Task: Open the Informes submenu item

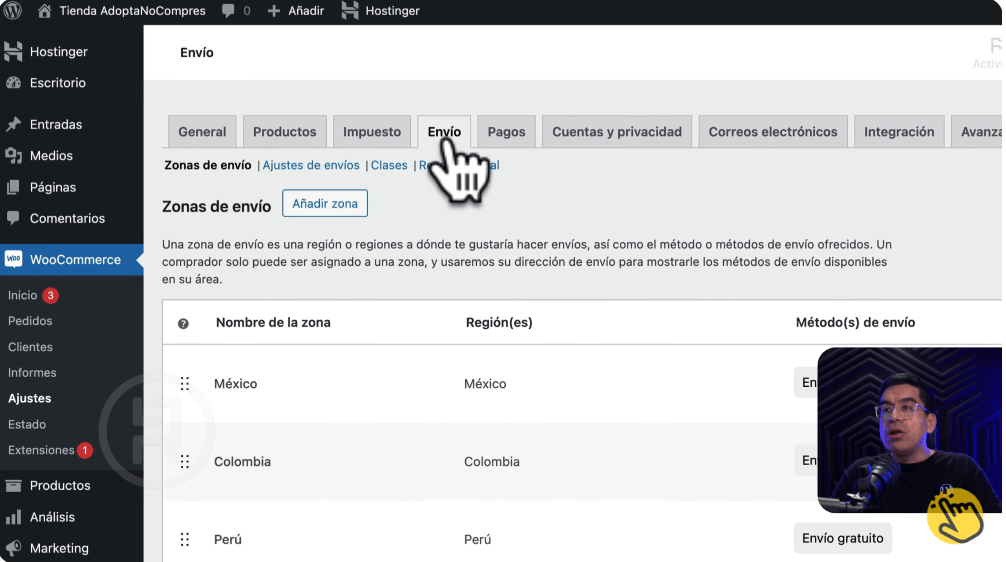Action: (32, 373)
